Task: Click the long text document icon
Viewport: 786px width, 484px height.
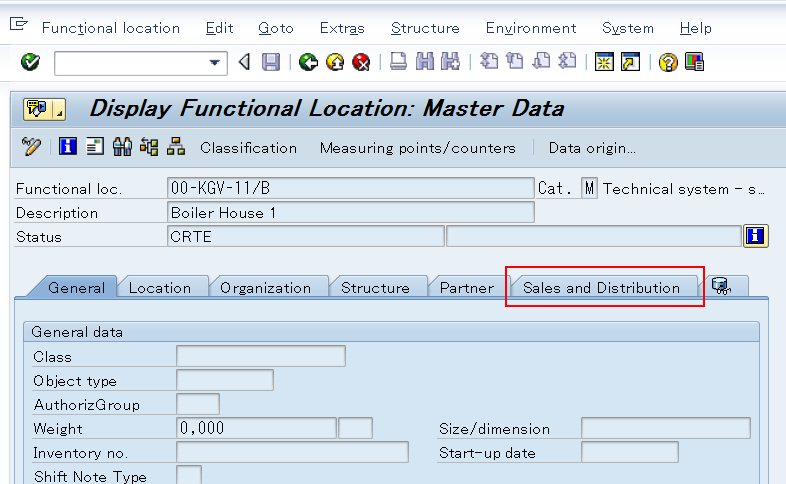Action: (94, 146)
